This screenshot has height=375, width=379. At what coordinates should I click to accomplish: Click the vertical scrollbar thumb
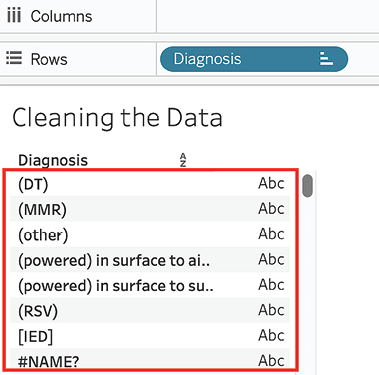(307, 186)
